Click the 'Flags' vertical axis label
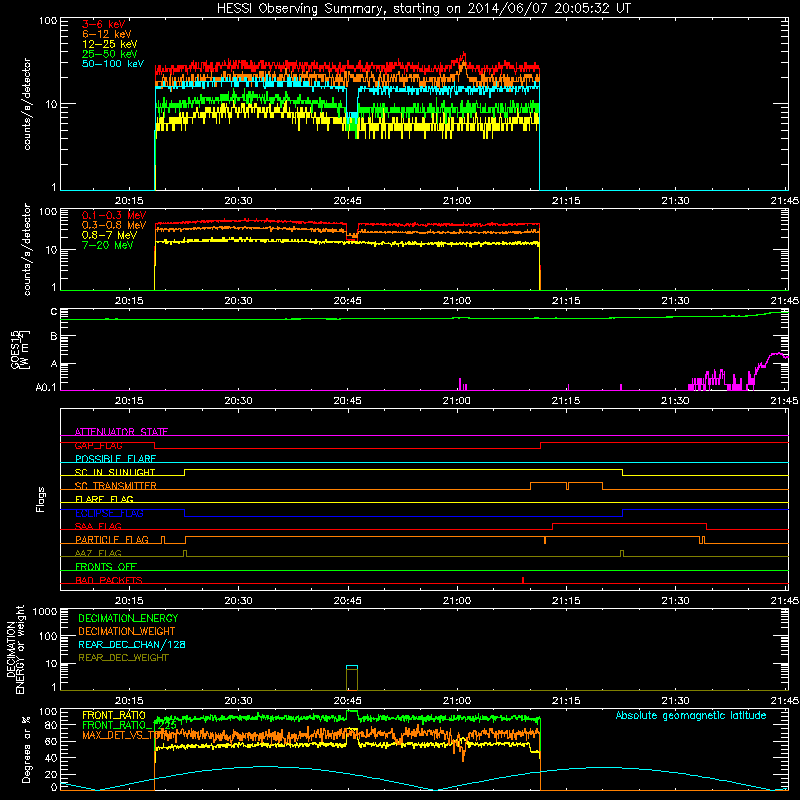Screen dimensions: 800x800 tap(41, 499)
